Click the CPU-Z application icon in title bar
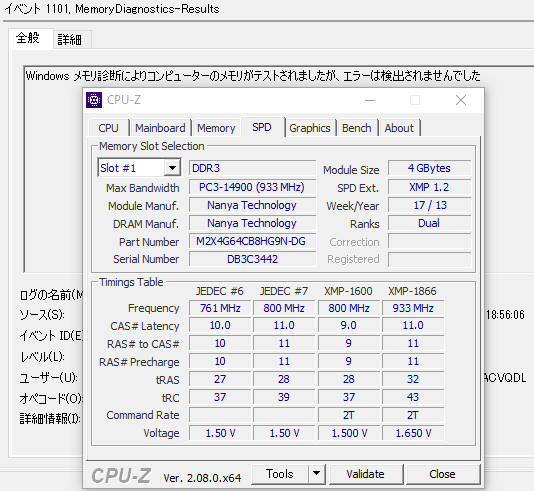Screen dimensions: 534x491 [94, 100]
